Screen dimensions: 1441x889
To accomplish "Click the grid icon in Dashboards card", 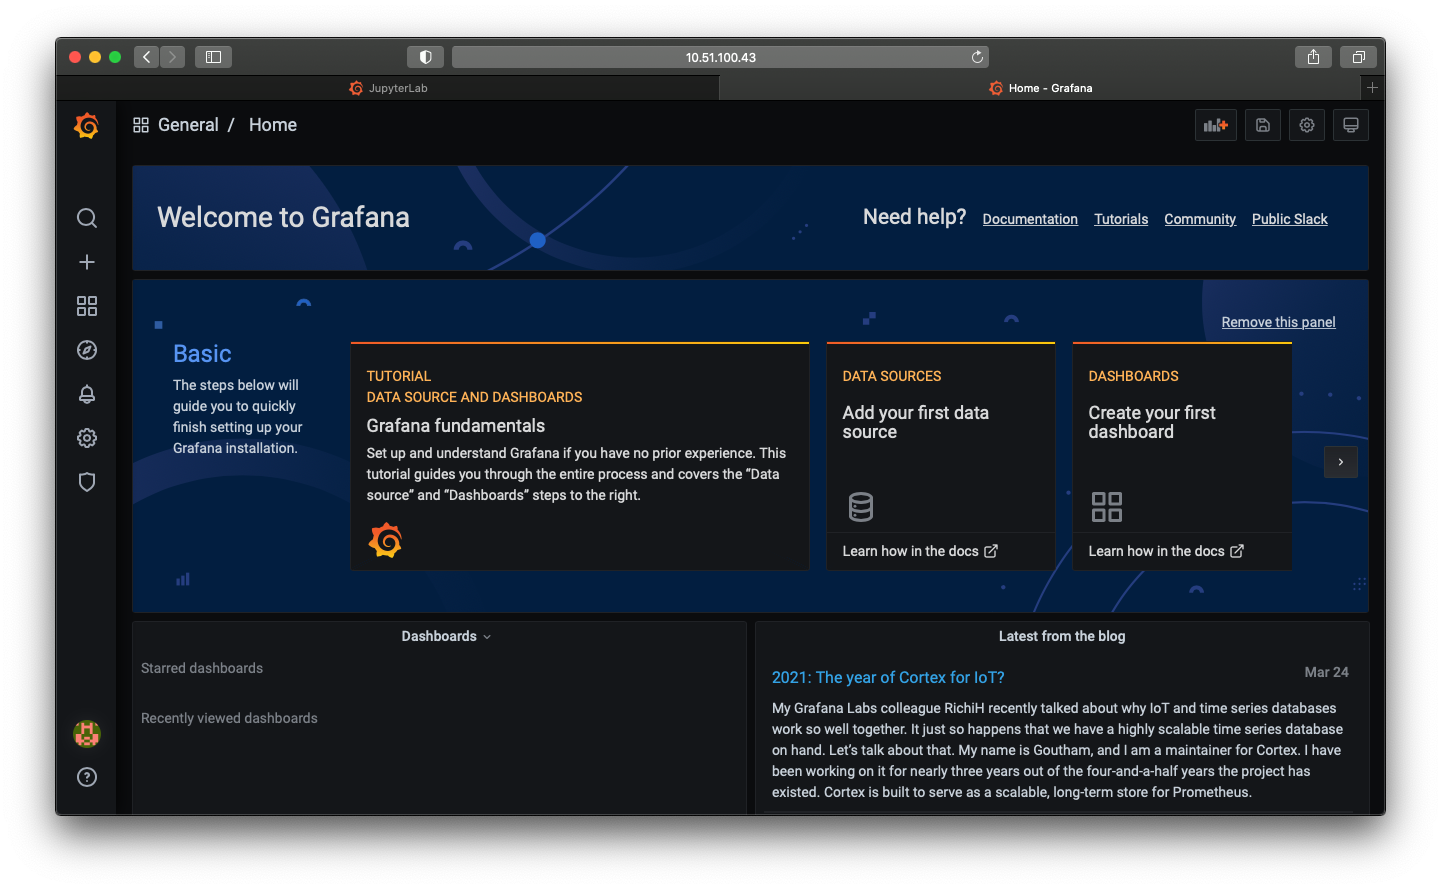I will coord(1107,507).
